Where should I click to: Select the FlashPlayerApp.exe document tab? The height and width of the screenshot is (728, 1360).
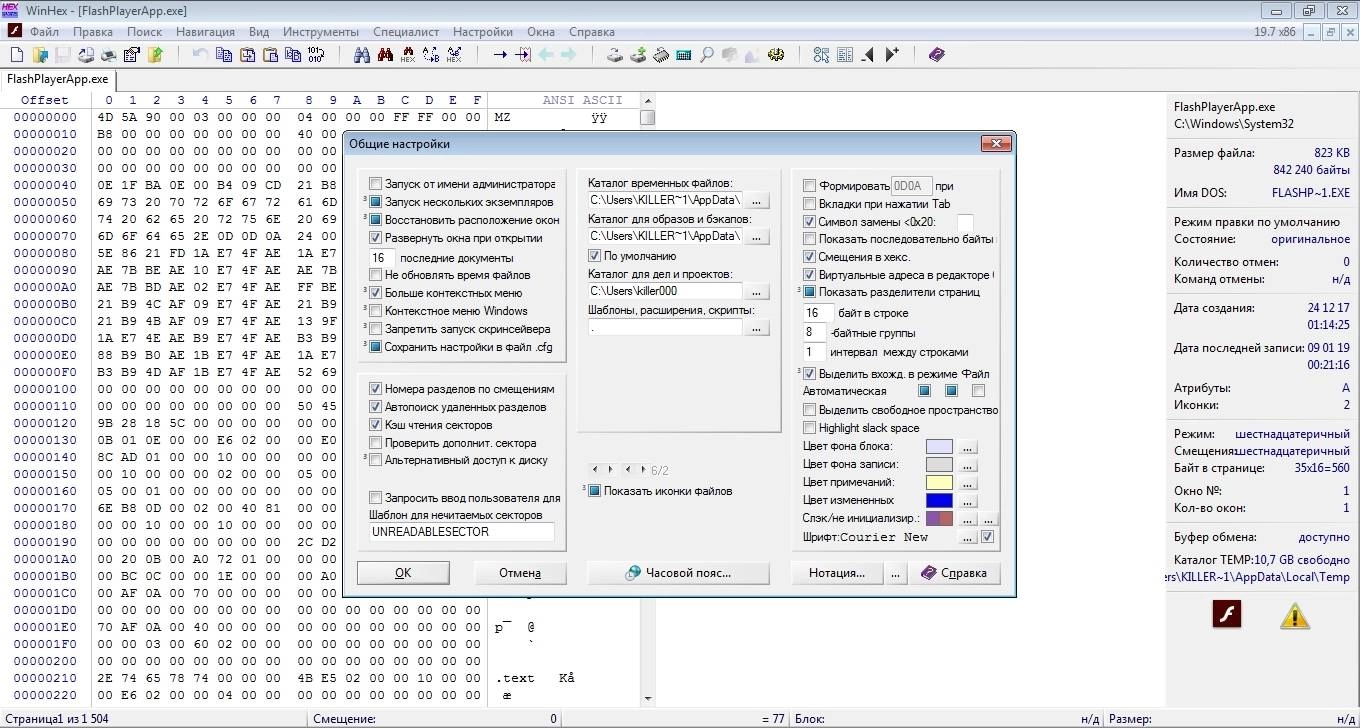pyautogui.click(x=57, y=79)
